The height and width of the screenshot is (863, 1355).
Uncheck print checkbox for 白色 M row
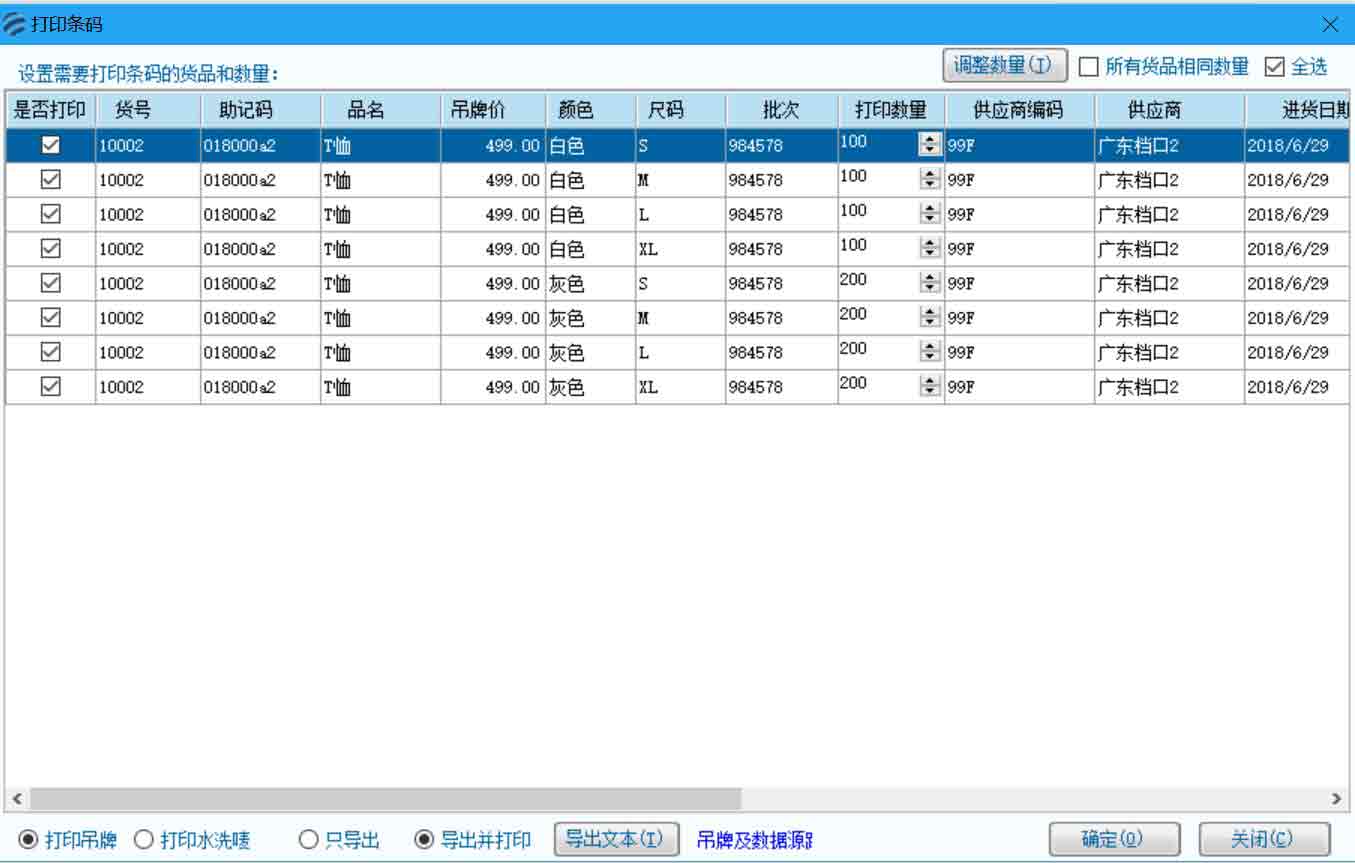tap(50, 180)
